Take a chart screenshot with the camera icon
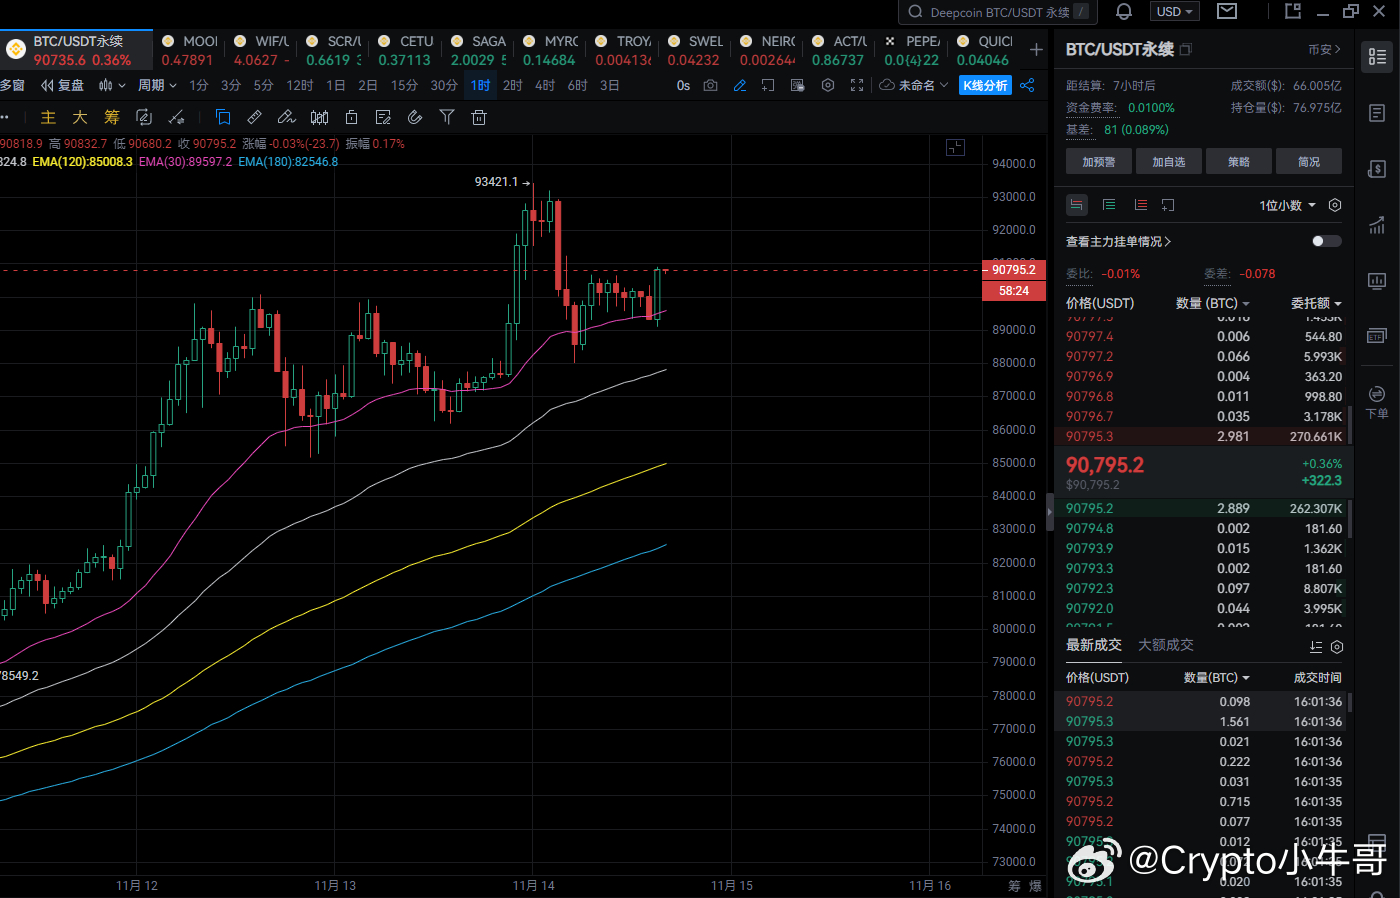This screenshot has width=1400, height=898. 710,86
